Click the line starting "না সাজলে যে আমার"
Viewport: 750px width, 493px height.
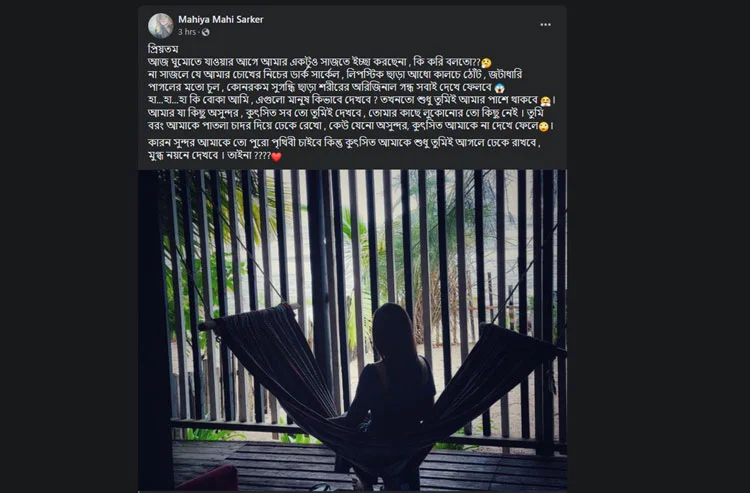click(335, 75)
